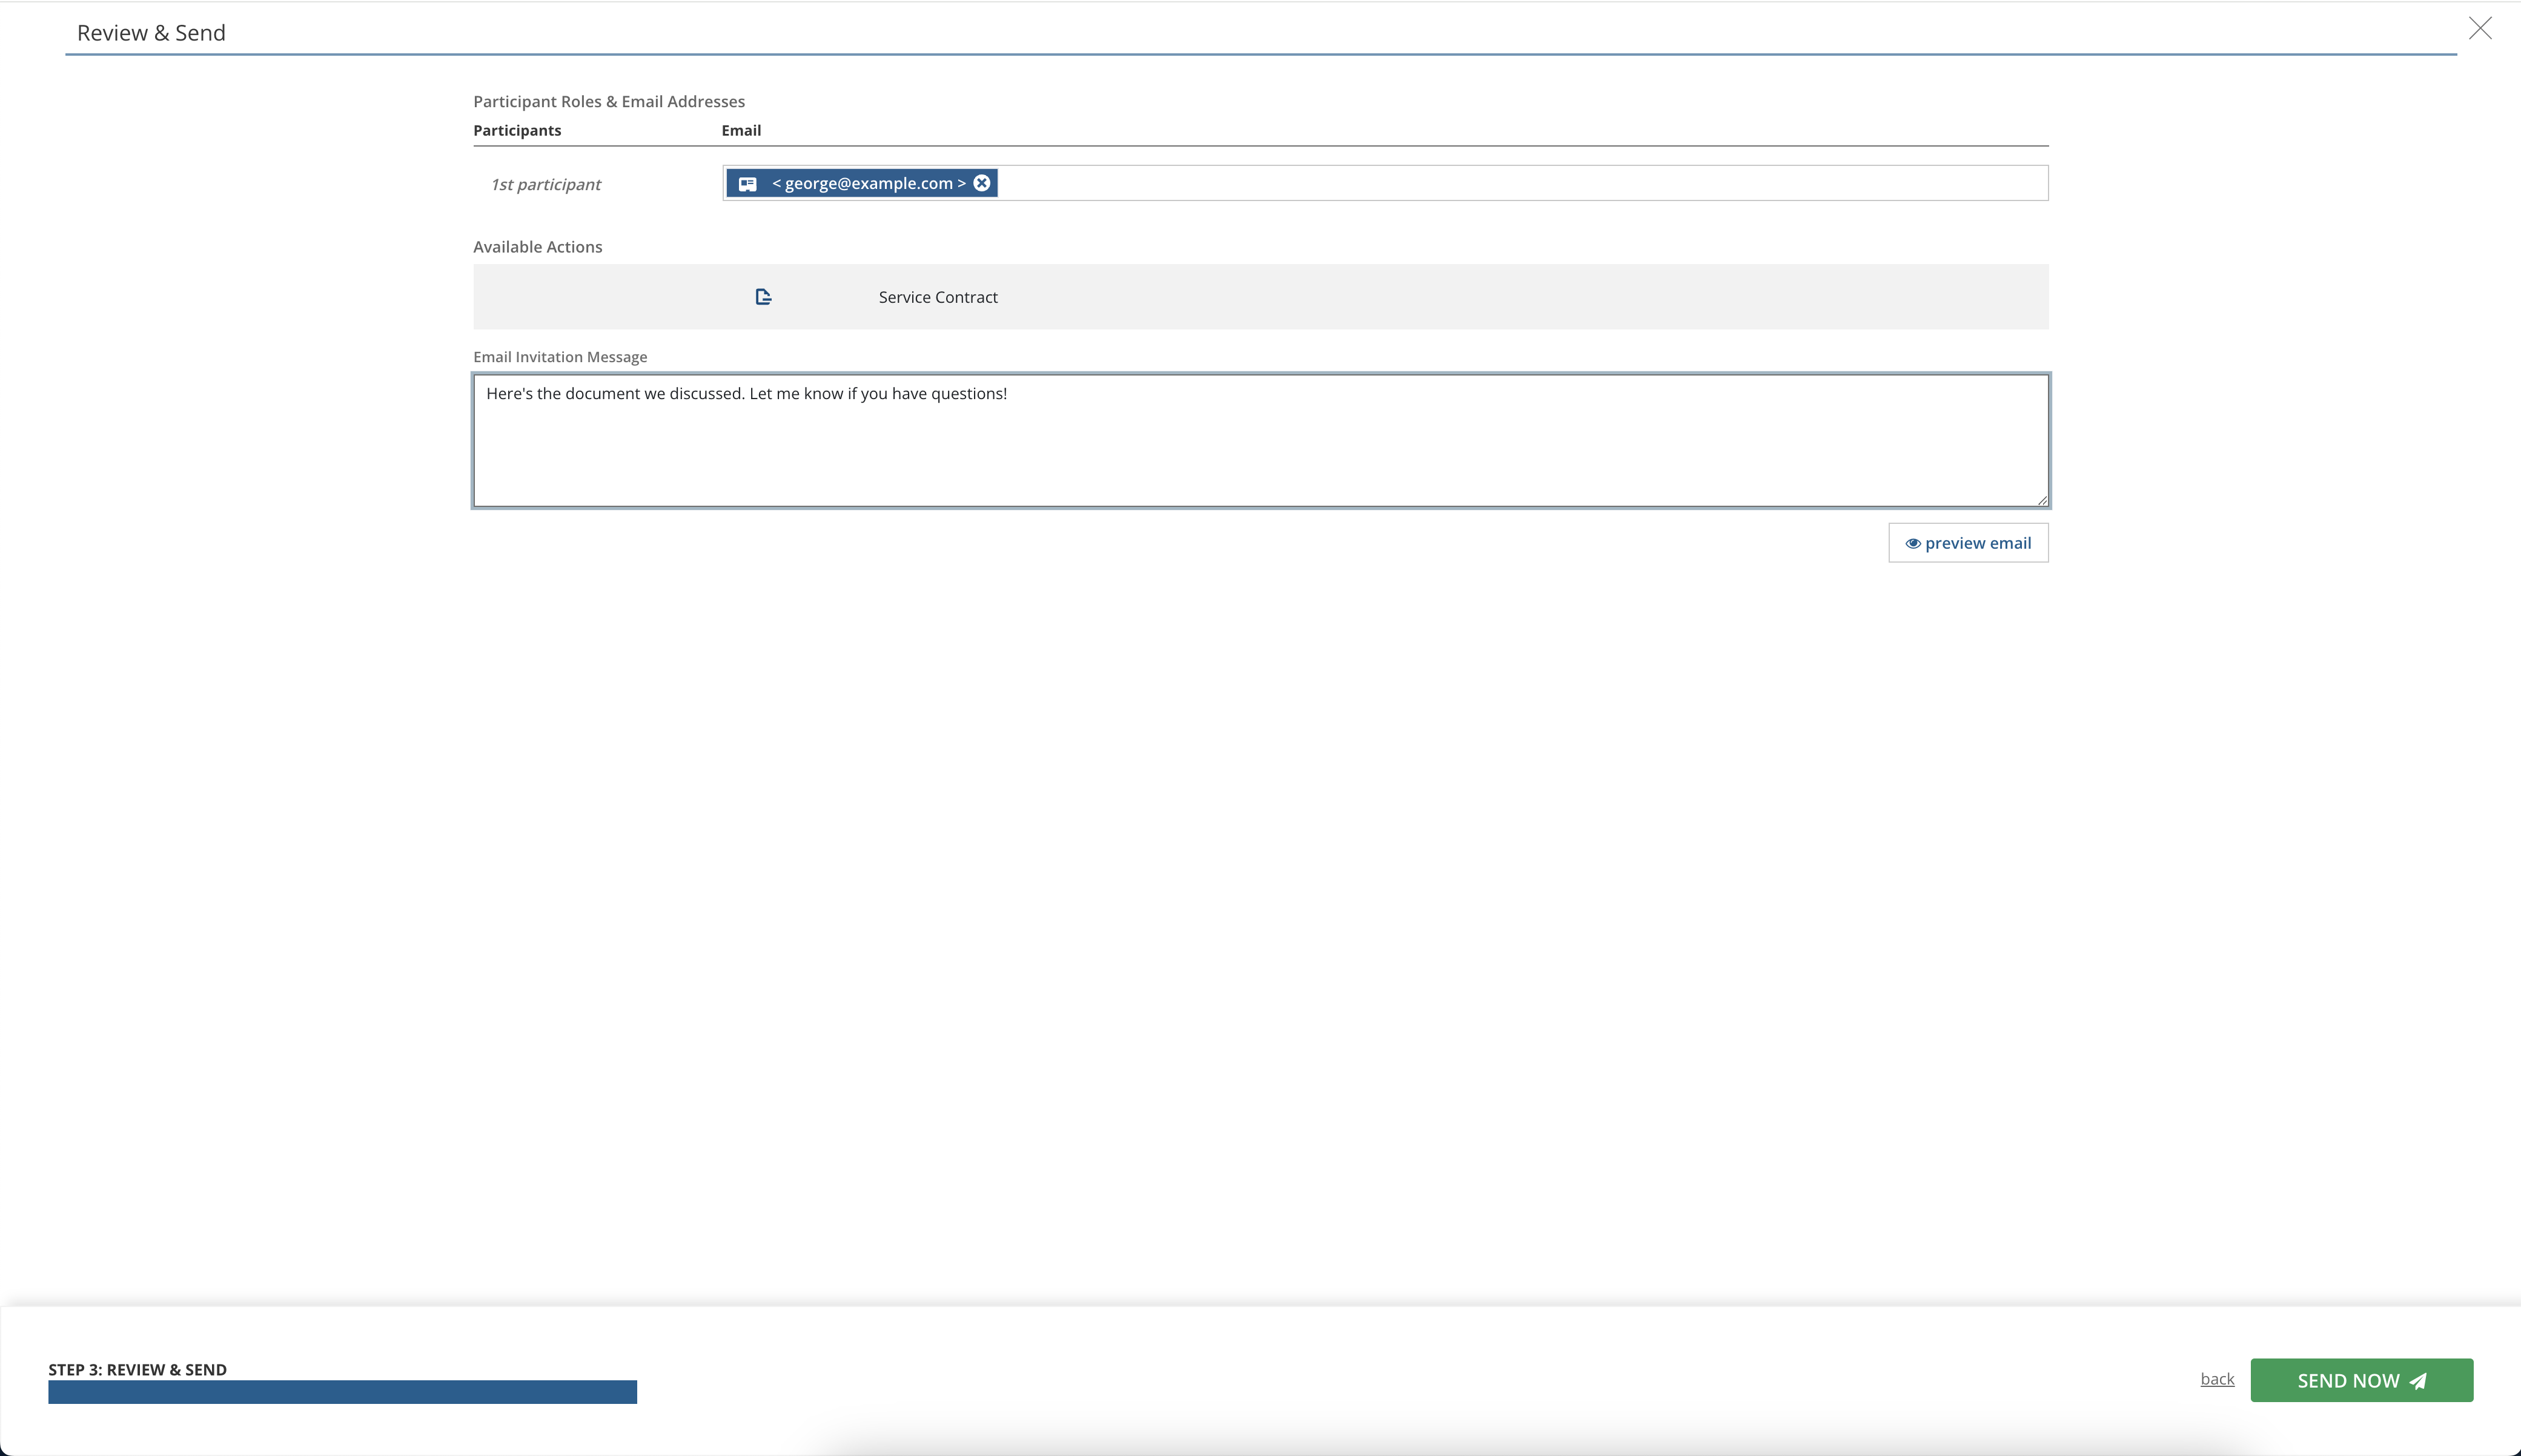Click Participant Roles & Email Addresses heading

click(x=609, y=102)
